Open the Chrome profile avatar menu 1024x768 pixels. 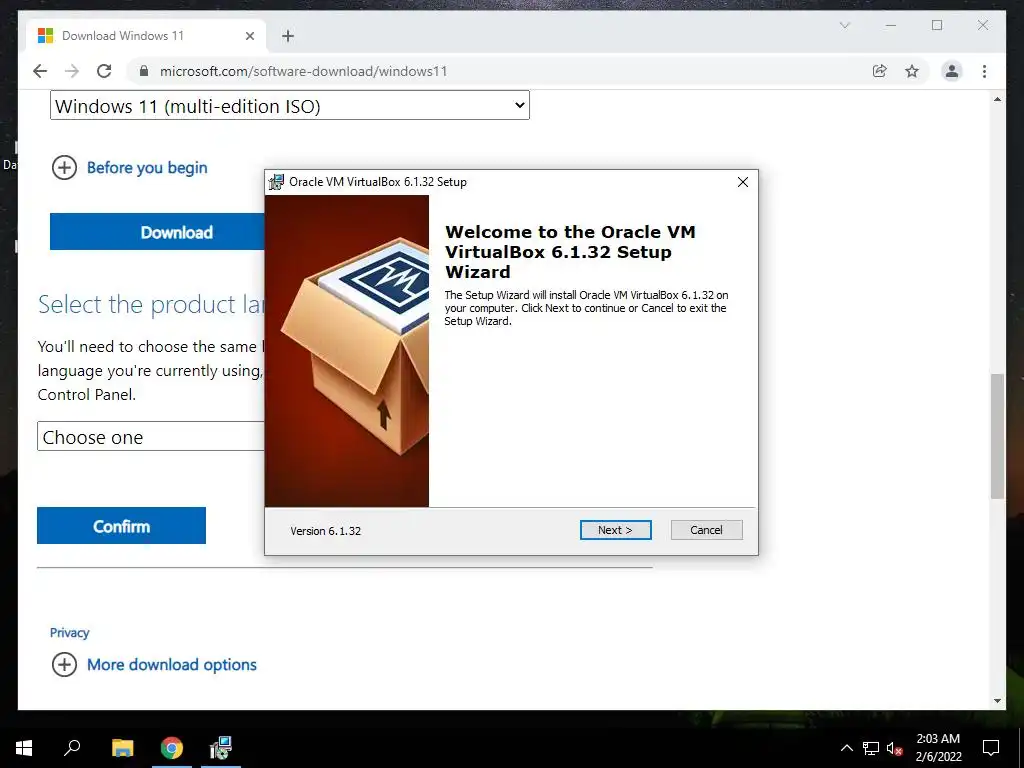coord(952,71)
